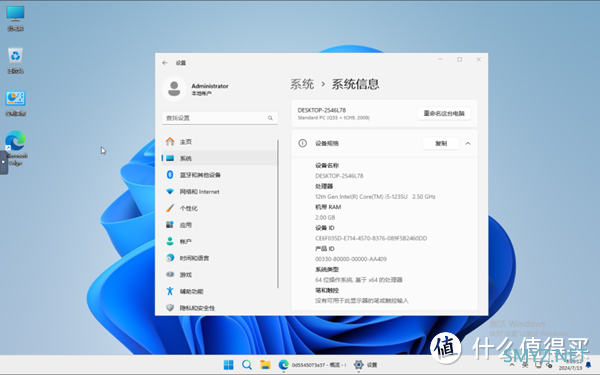Click the 2.00 GB RAM value

coord(325,217)
